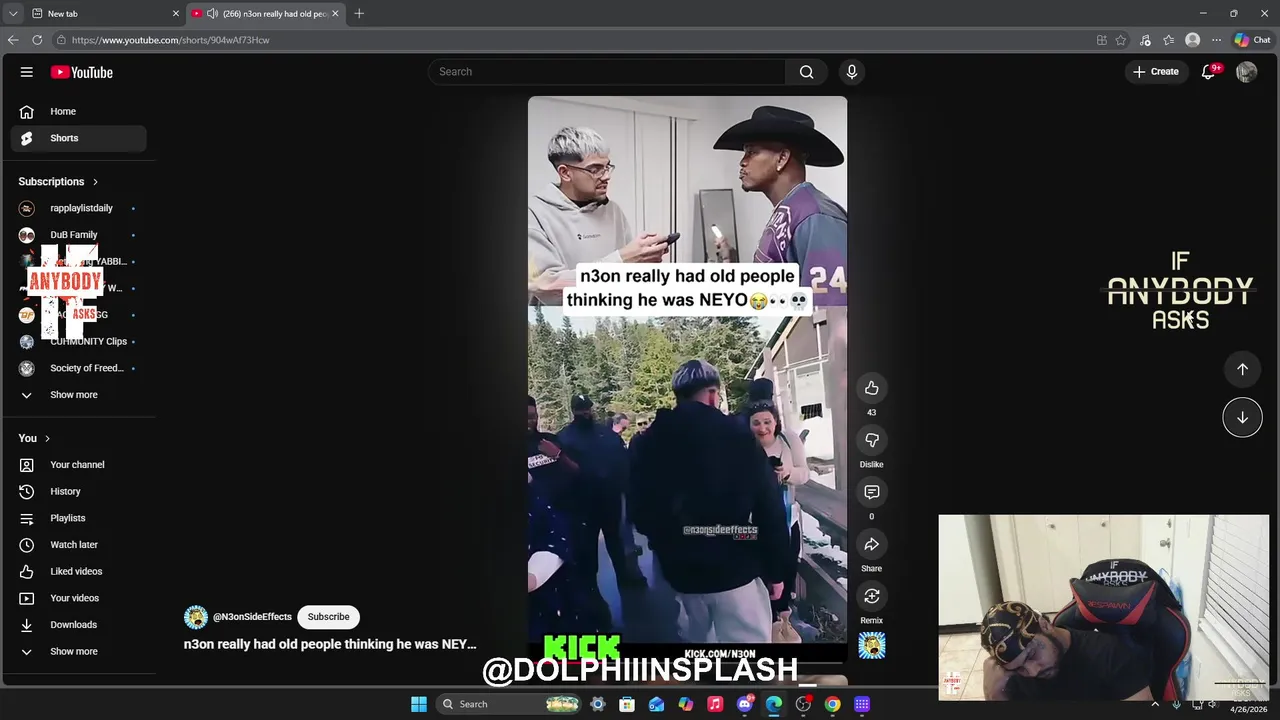Subscribe to N3onSideEffects
1280x720 pixels.
[x=328, y=617]
